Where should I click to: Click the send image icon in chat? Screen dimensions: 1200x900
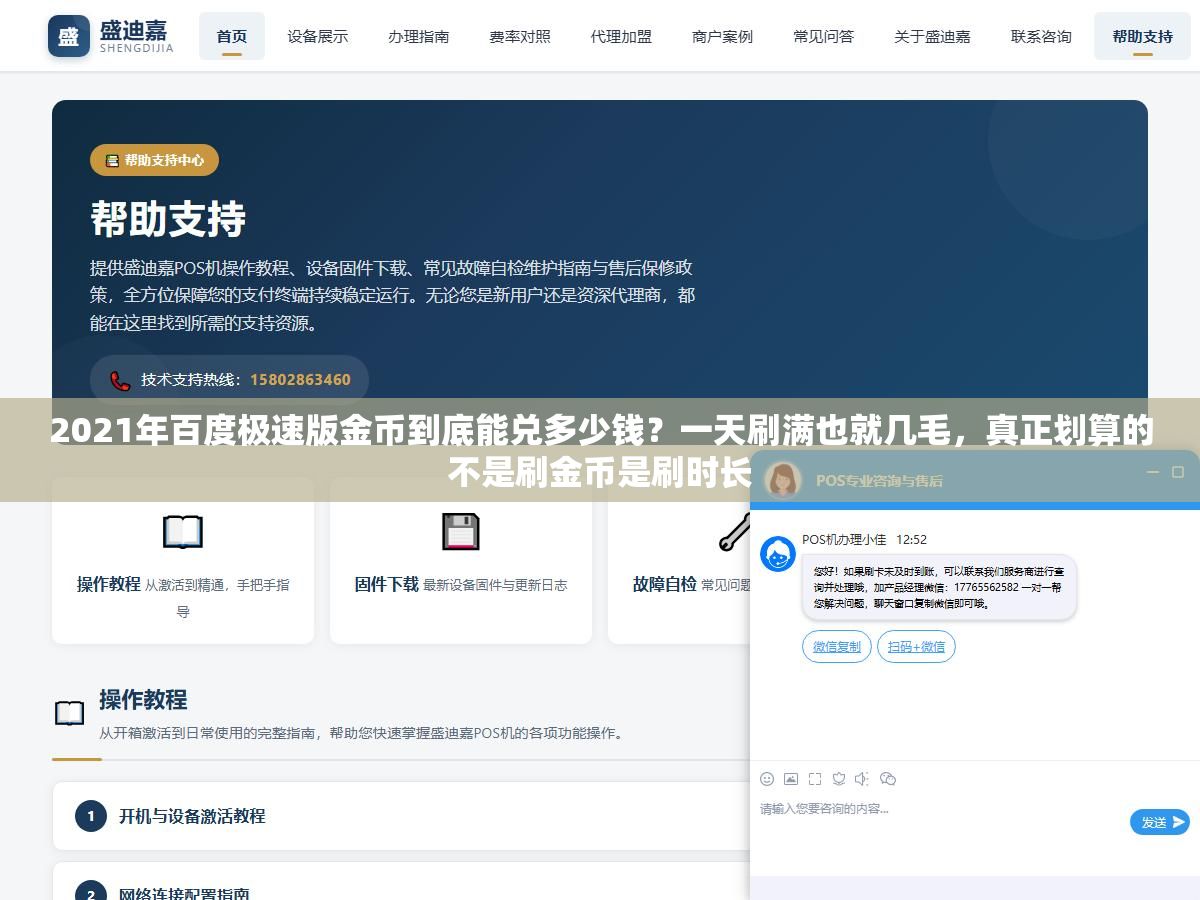(x=791, y=779)
